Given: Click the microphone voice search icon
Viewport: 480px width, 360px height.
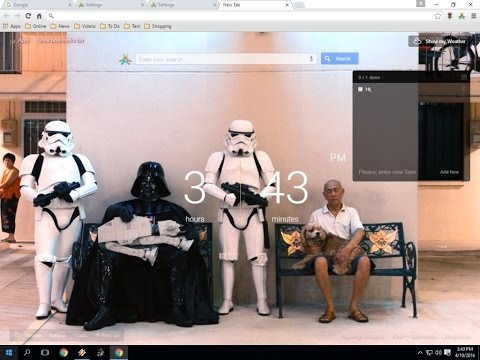Looking at the screenshot, I should point(311,59).
